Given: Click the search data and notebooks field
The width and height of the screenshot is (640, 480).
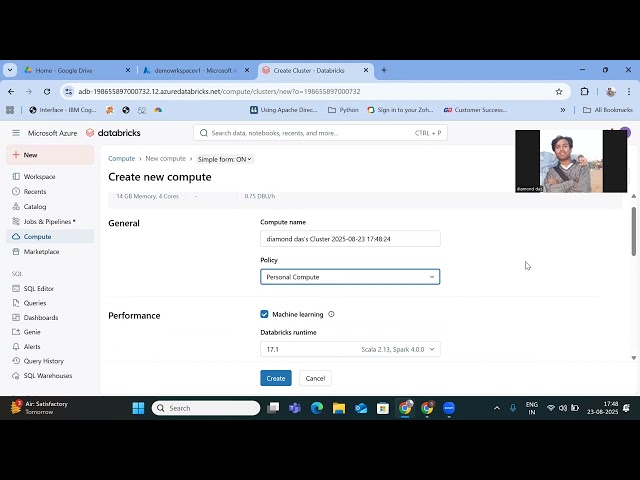Looking at the screenshot, I should (320, 133).
